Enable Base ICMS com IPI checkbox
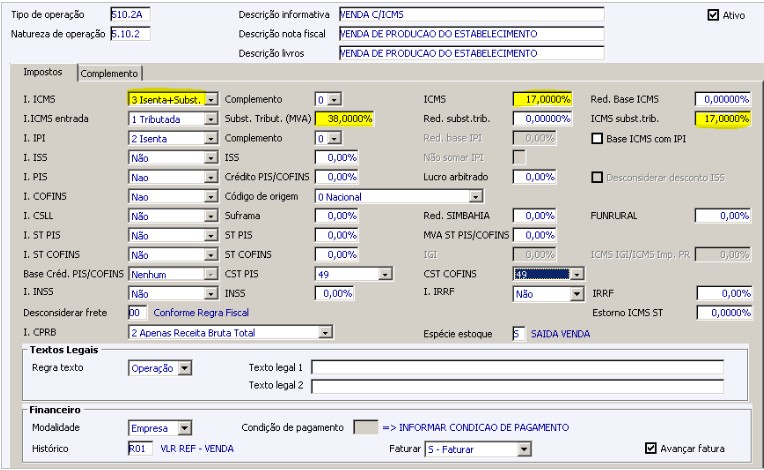The height and width of the screenshot is (470, 764). (x=597, y=138)
